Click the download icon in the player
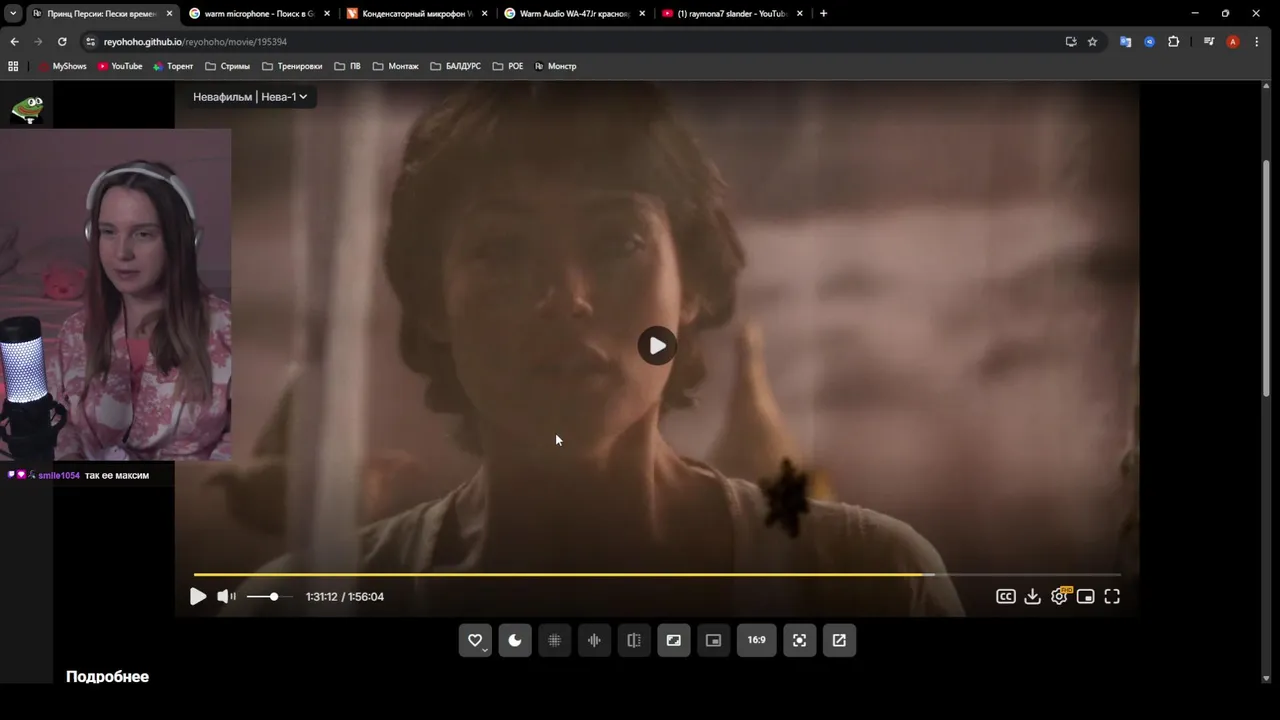 point(1033,597)
